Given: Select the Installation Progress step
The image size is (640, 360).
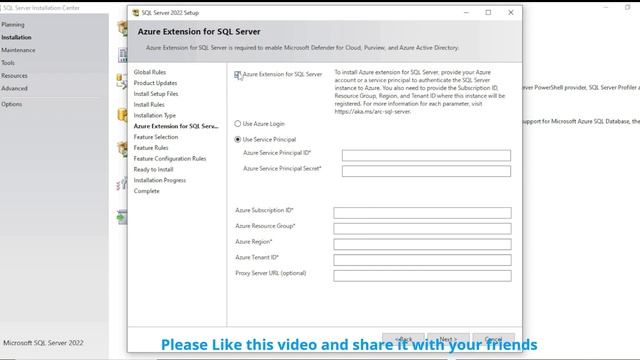Looking at the screenshot, I should 160,180.
